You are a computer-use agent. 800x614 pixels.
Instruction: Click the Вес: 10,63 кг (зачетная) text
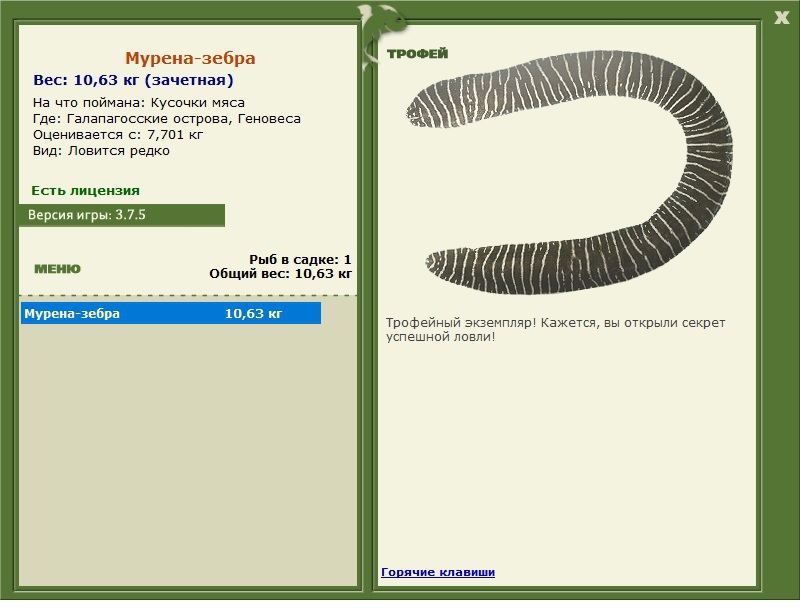(133, 80)
